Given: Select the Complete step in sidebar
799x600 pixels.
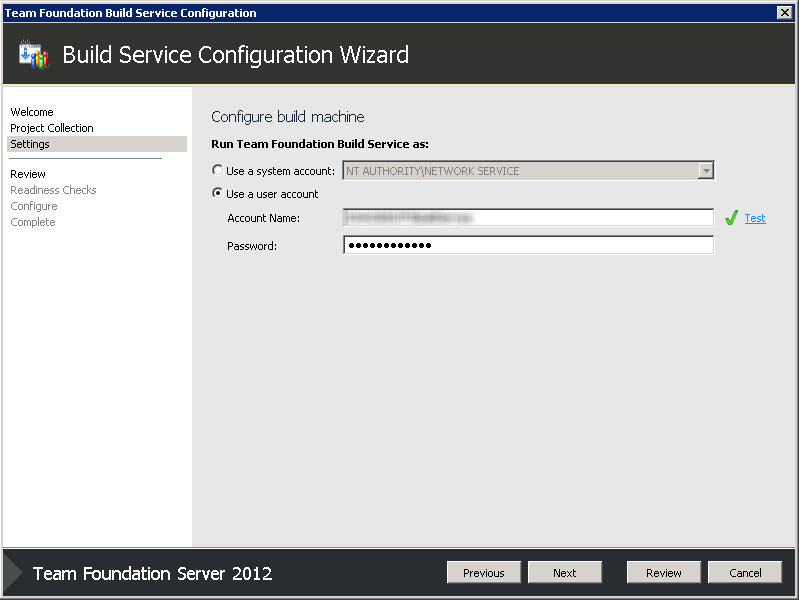Looking at the screenshot, I should [x=33, y=222].
